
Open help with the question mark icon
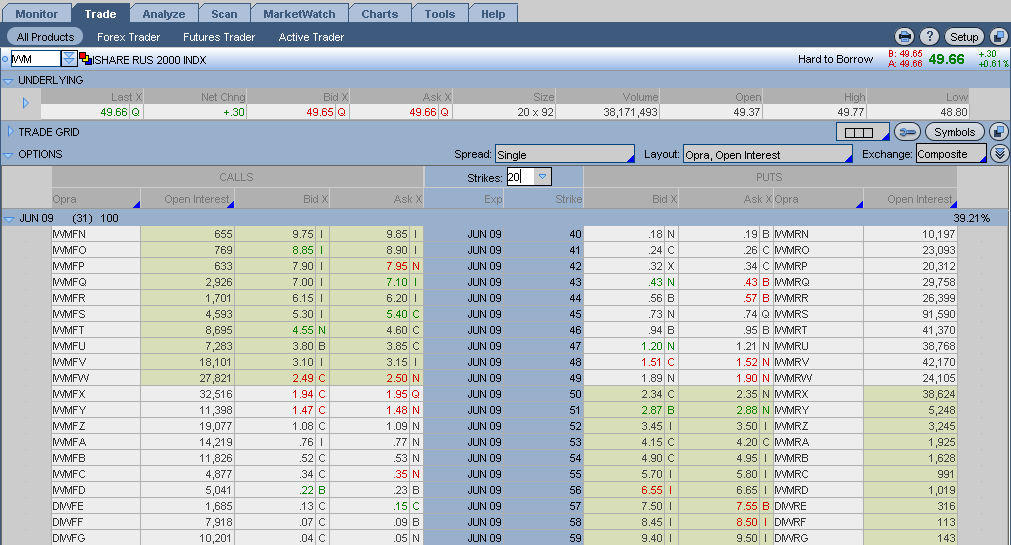pyautogui.click(x=929, y=37)
